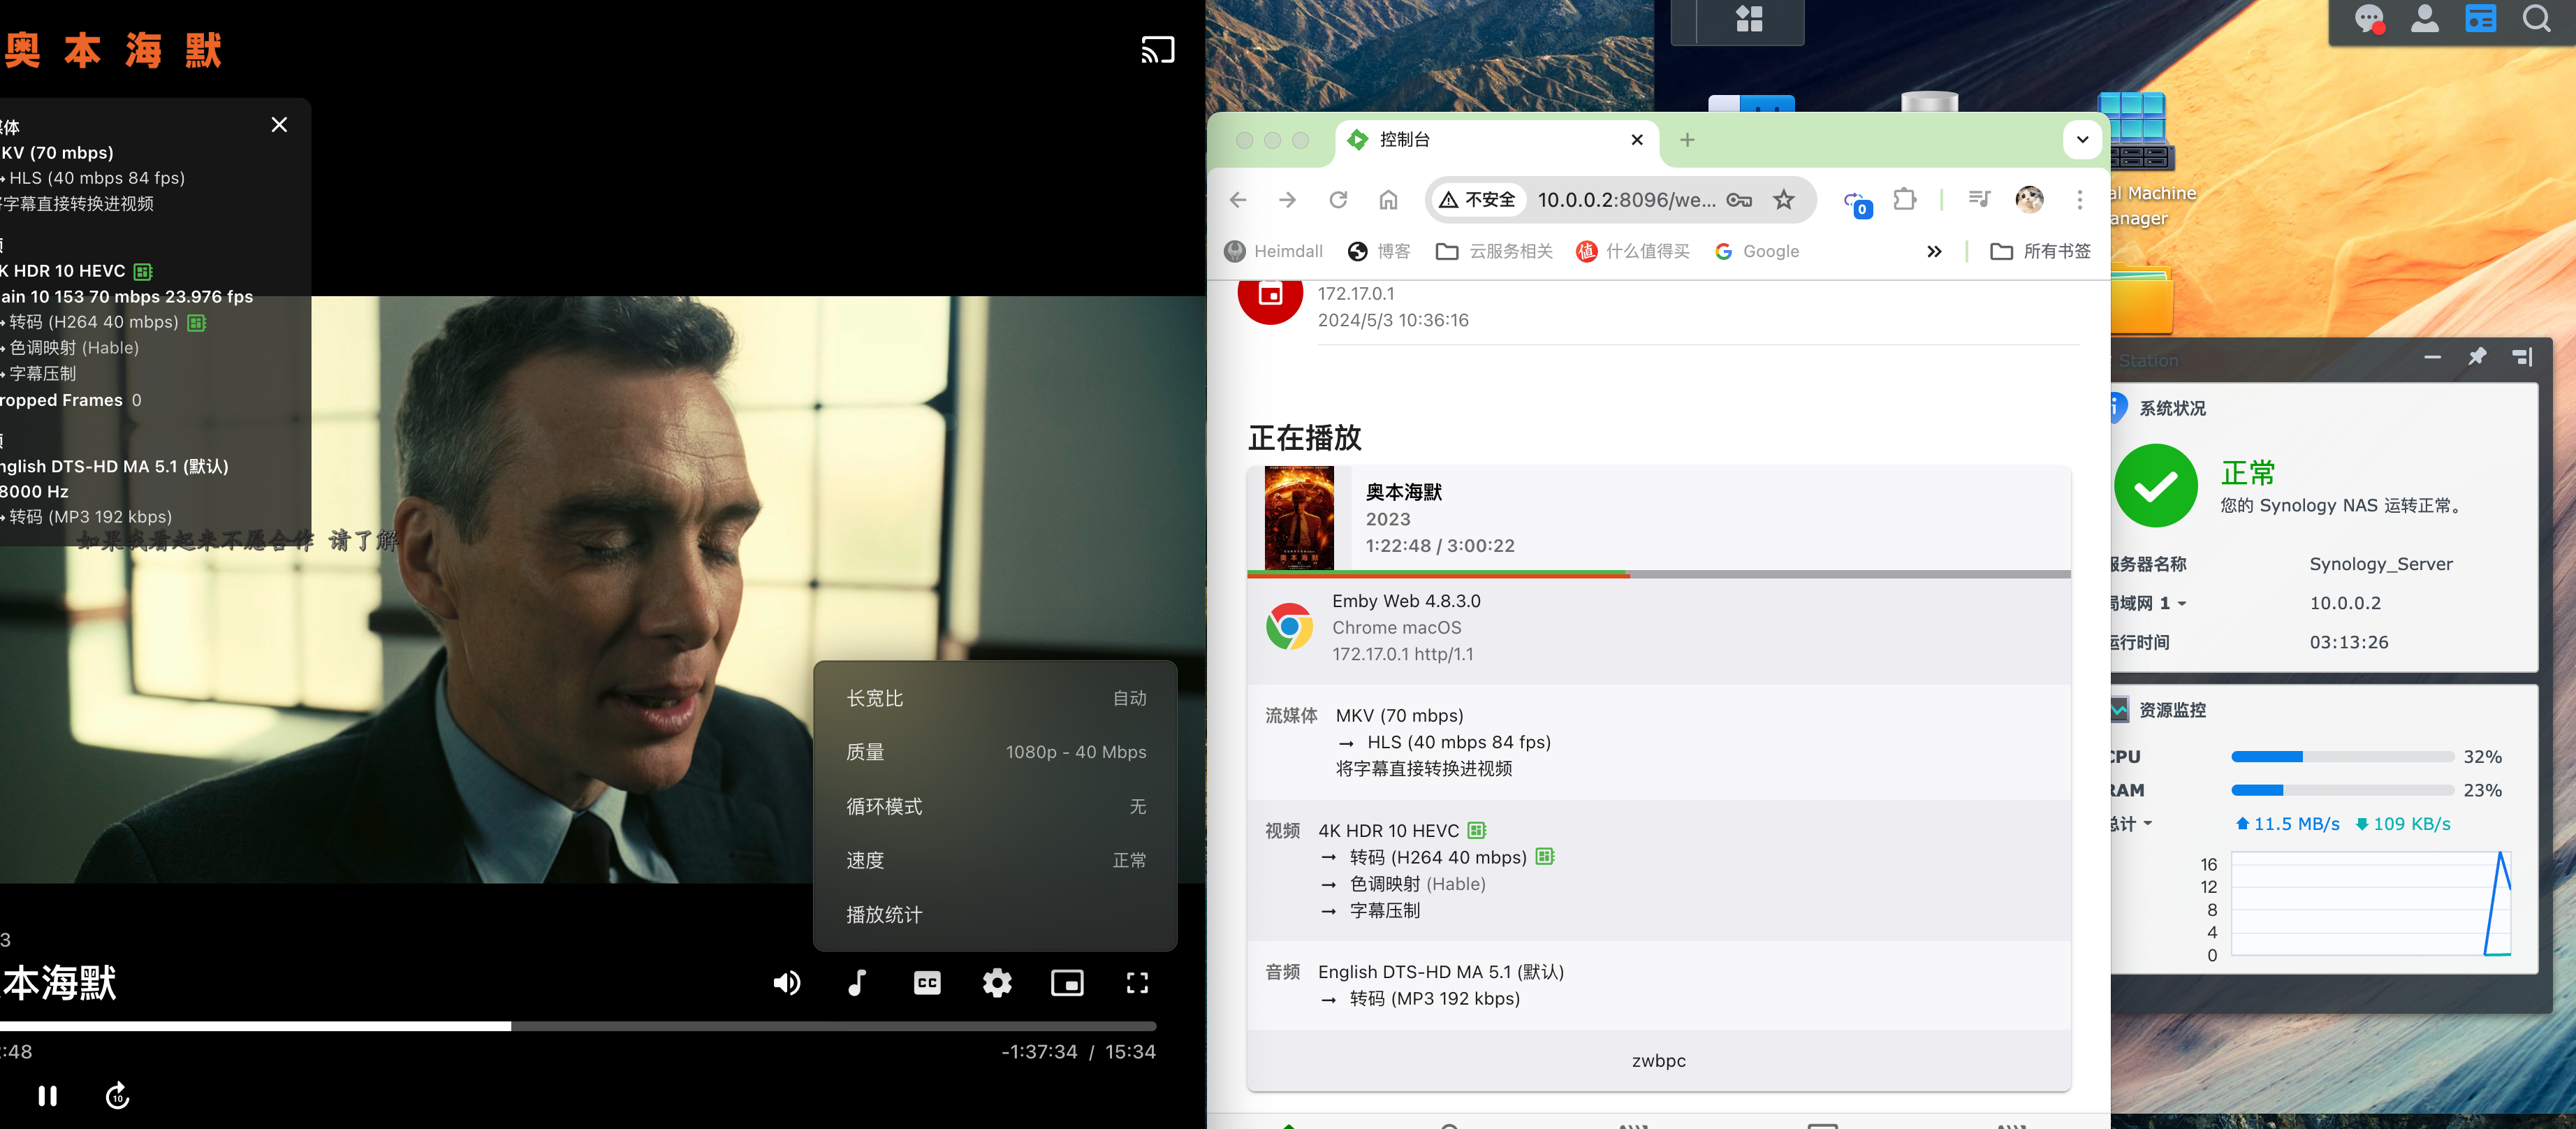
Task: Open the DSM search magnifier icon
Action: point(2537,19)
